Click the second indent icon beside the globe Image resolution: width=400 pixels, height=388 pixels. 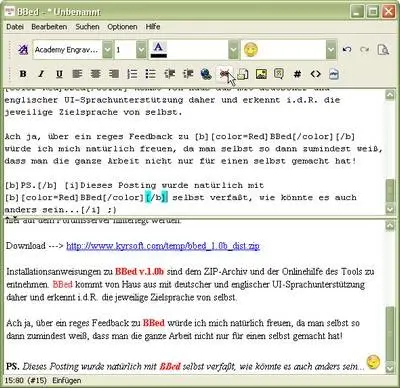tap(188, 74)
